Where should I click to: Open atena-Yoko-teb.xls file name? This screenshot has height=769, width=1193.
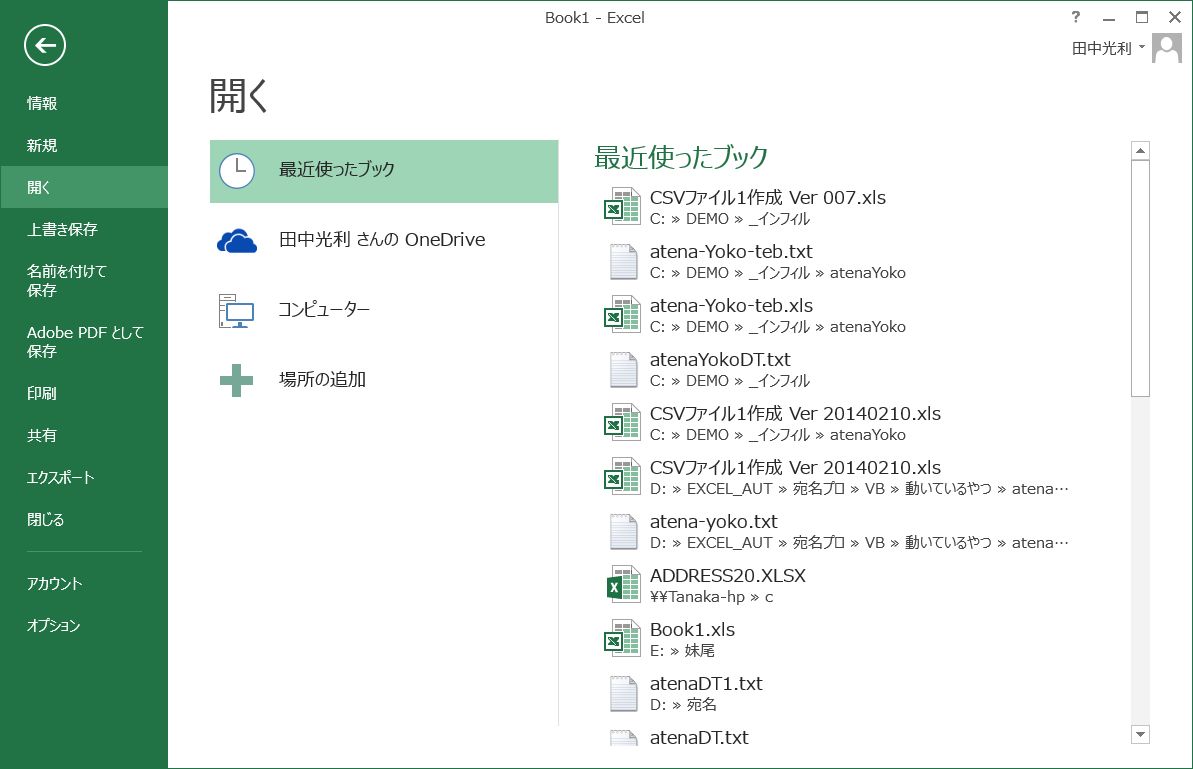[731, 306]
